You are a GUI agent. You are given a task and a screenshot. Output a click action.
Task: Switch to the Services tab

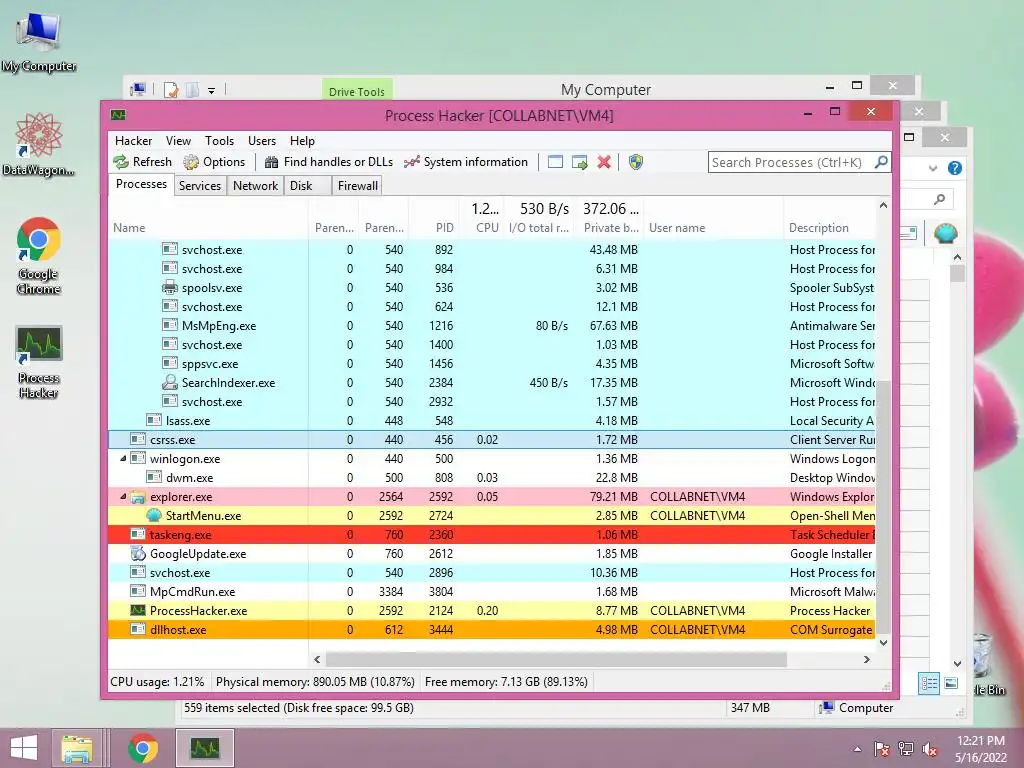click(x=200, y=185)
